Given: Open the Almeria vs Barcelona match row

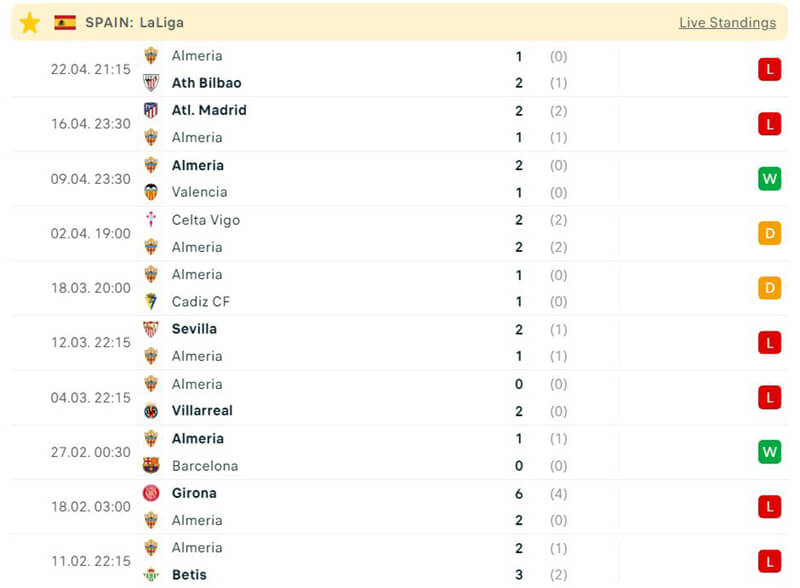Looking at the screenshot, I should (x=400, y=452).
